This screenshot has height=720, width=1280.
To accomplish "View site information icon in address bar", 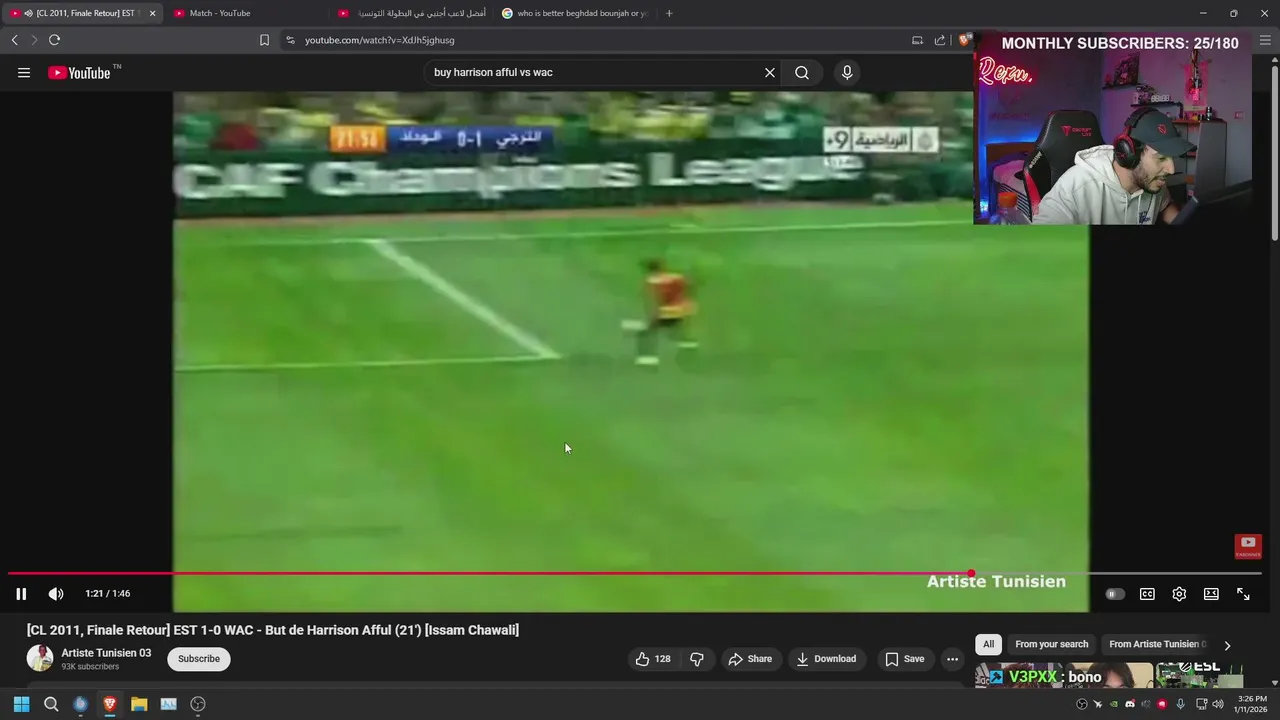I will pyautogui.click(x=290, y=40).
